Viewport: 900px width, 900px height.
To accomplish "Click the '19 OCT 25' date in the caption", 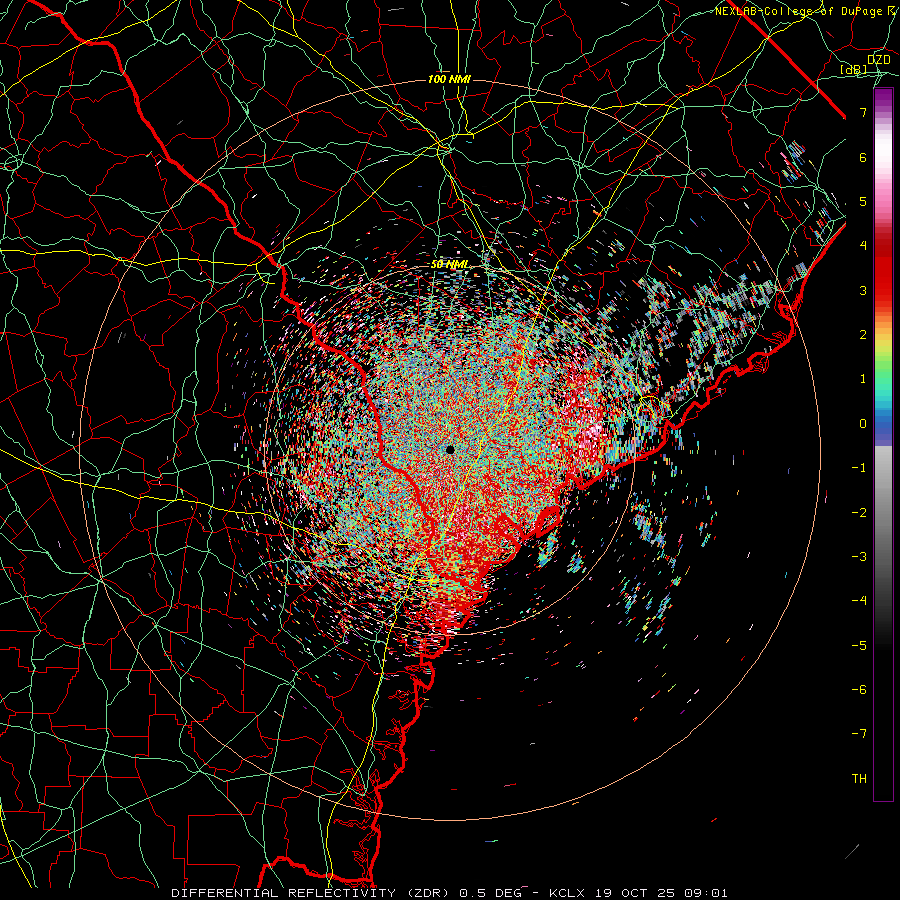I will (634, 893).
